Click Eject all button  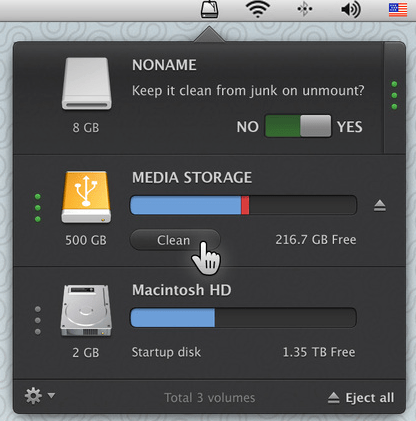click(x=361, y=398)
